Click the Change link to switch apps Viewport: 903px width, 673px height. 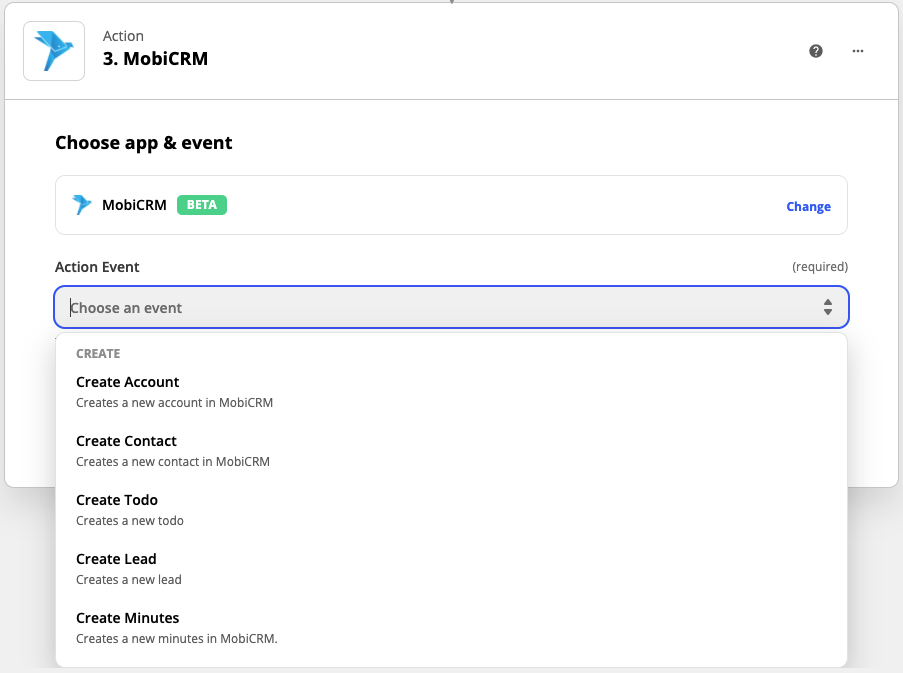808,206
